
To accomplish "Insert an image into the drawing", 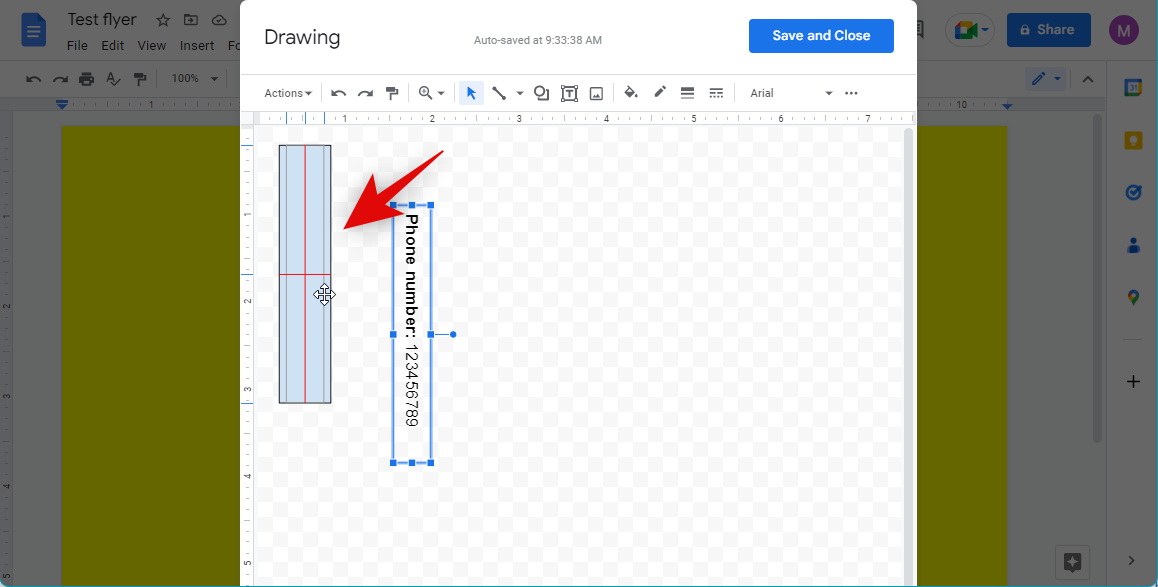I will (x=596, y=93).
